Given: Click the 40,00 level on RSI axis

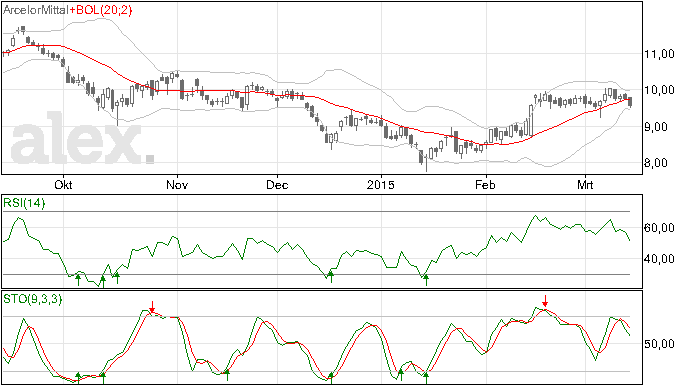Looking at the screenshot, I should 659,259.
